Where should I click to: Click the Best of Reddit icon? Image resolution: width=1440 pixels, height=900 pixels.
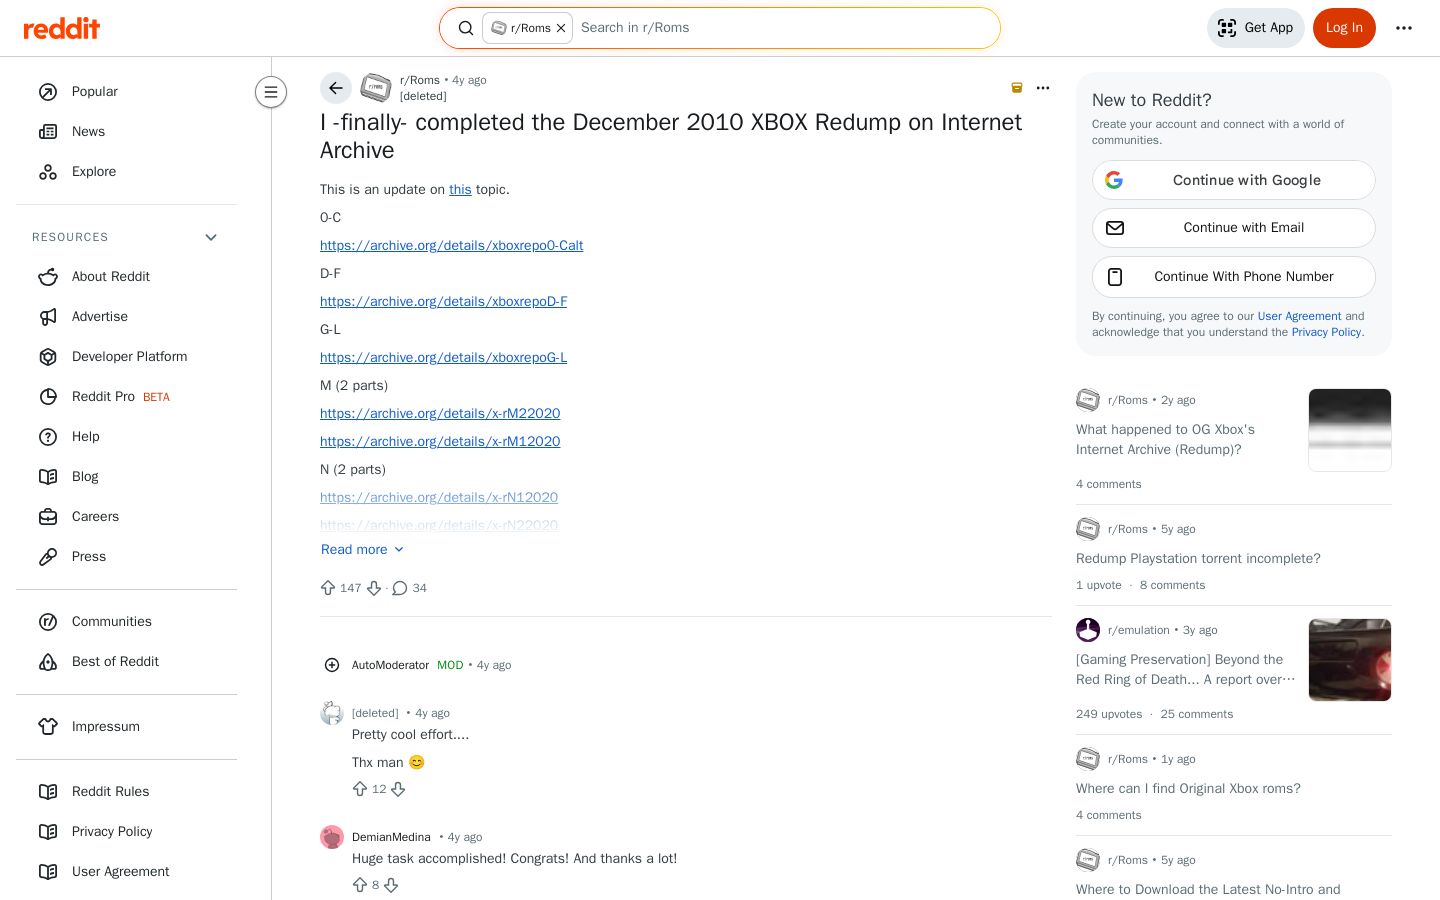click(48, 662)
